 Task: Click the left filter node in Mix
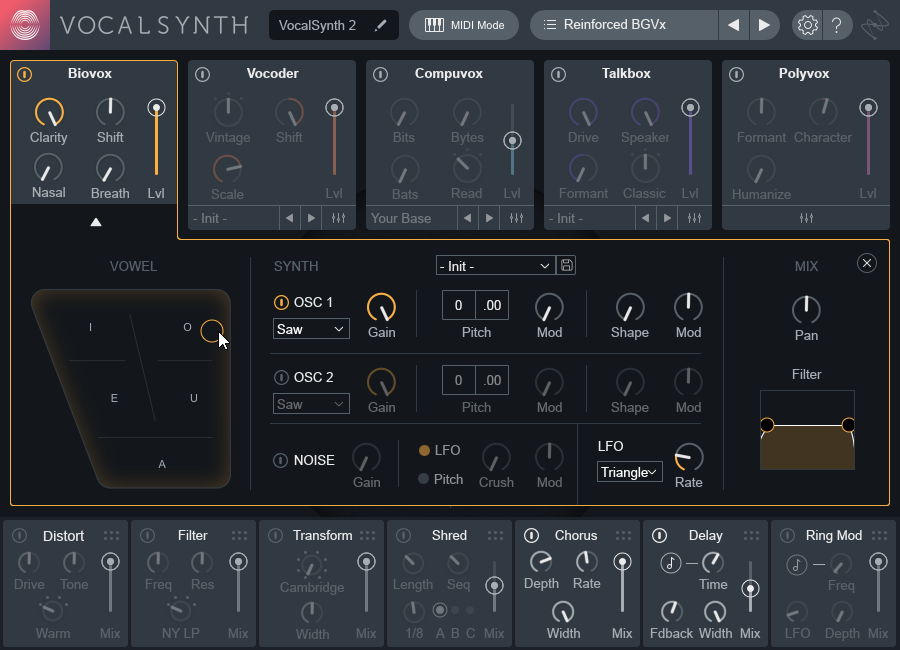pos(767,425)
